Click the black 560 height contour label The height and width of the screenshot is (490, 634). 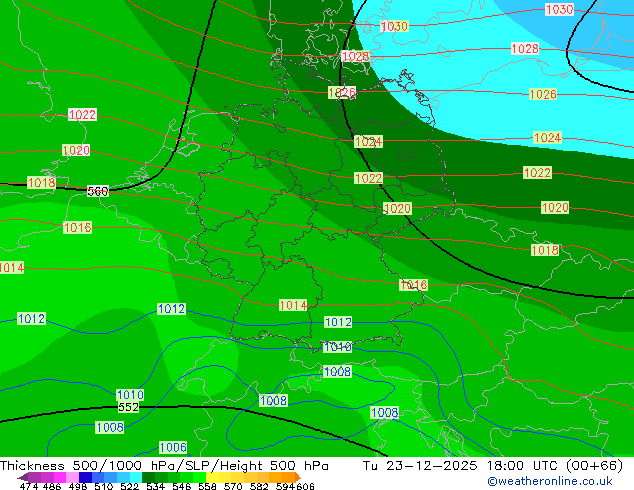point(98,191)
